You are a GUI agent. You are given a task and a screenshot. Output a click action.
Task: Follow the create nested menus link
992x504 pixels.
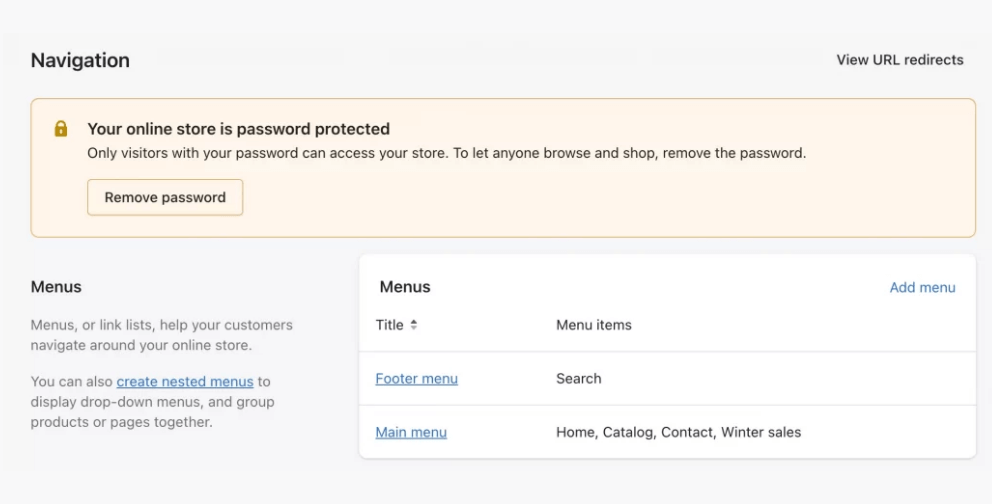(185, 381)
